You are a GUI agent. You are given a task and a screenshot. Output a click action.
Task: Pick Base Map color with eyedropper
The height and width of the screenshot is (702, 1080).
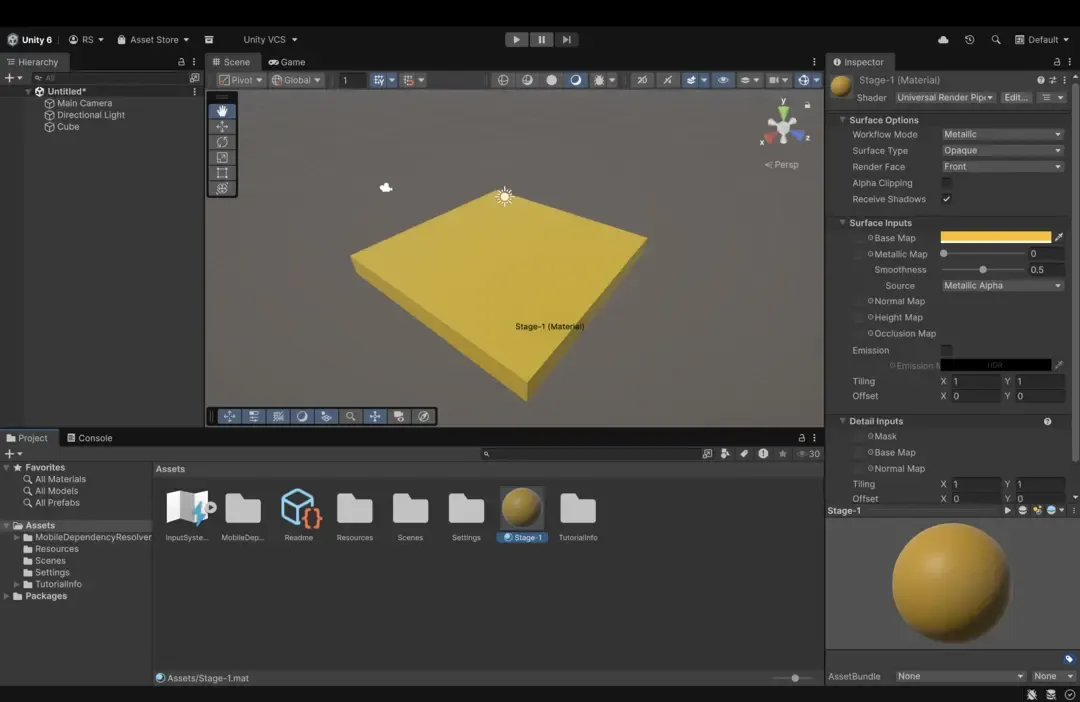1059,238
